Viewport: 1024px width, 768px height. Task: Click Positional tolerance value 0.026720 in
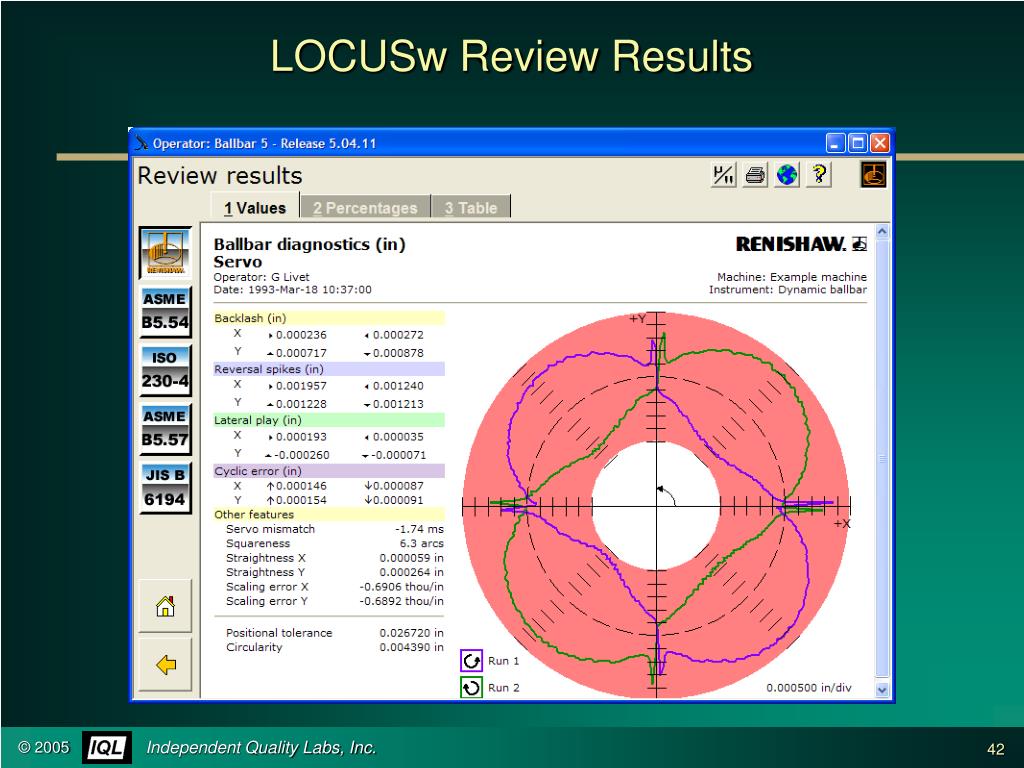point(411,633)
